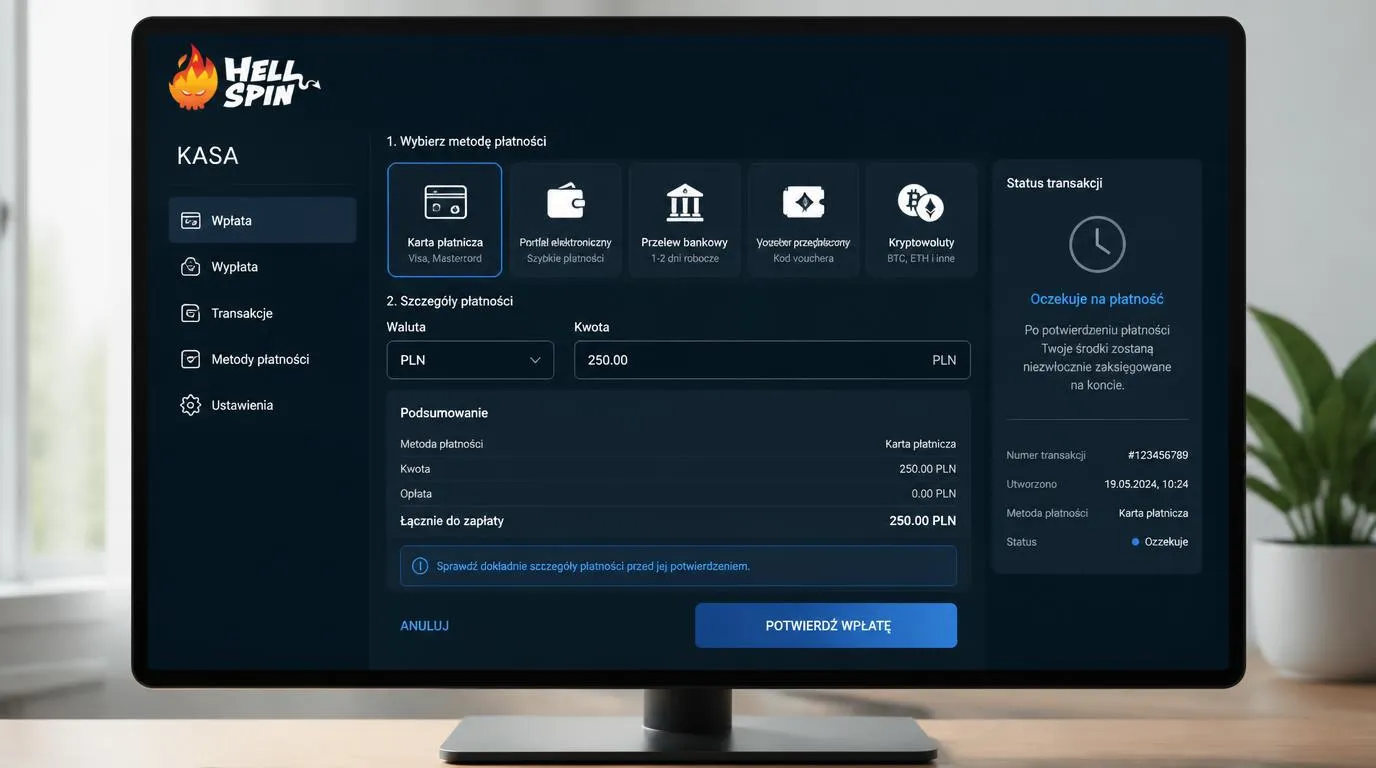Choose Kryptowaluty payment method

click(921, 219)
